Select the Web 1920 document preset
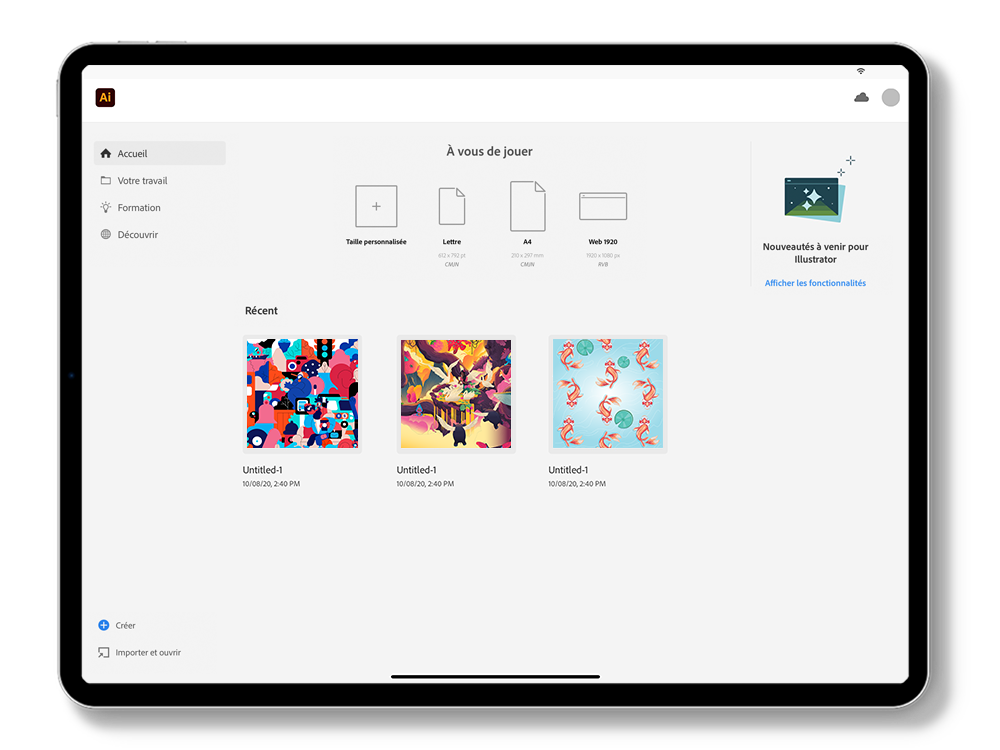The height and width of the screenshot is (750, 1000). 603,206
